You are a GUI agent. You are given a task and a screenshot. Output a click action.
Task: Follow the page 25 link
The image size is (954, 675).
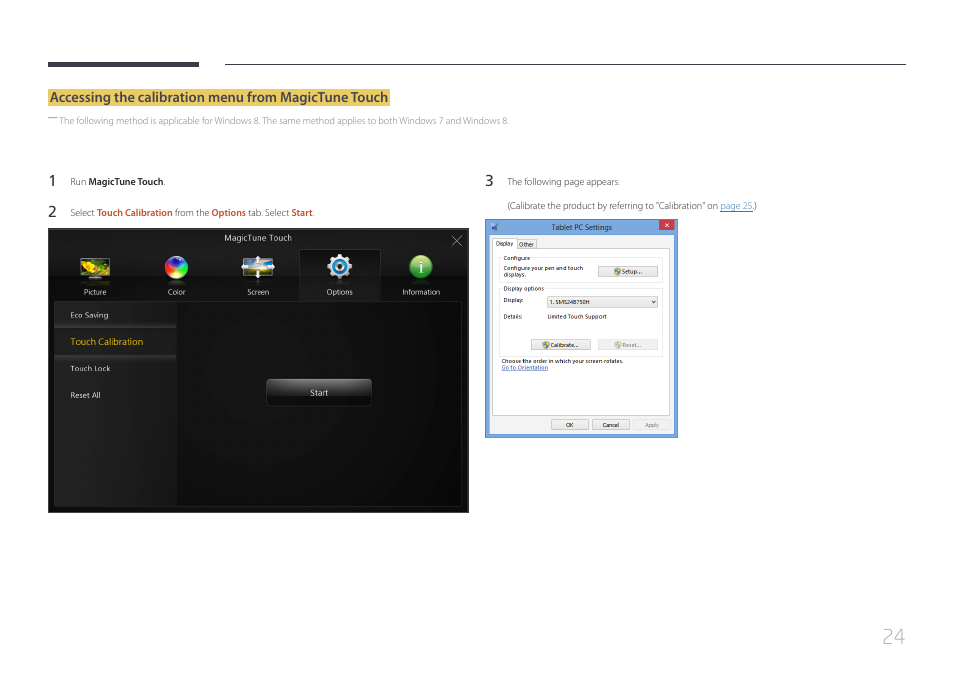[x=736, y=206]
